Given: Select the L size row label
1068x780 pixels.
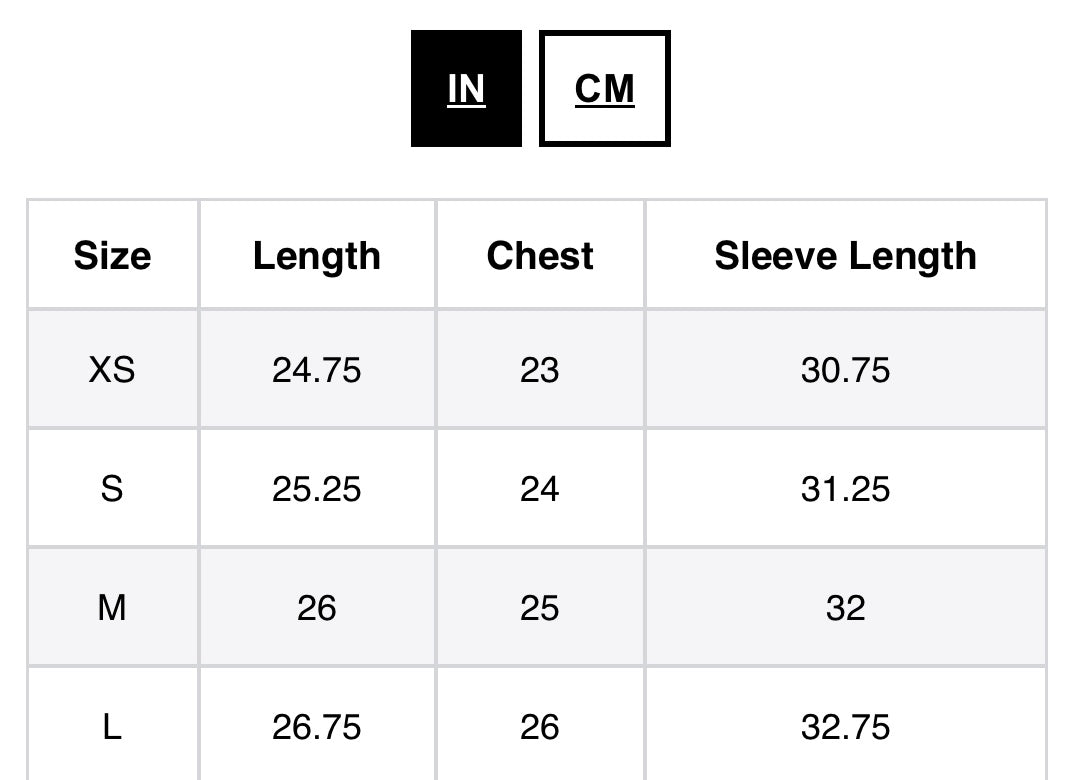Looking at the screenshot, I should [x=112, y=727].
